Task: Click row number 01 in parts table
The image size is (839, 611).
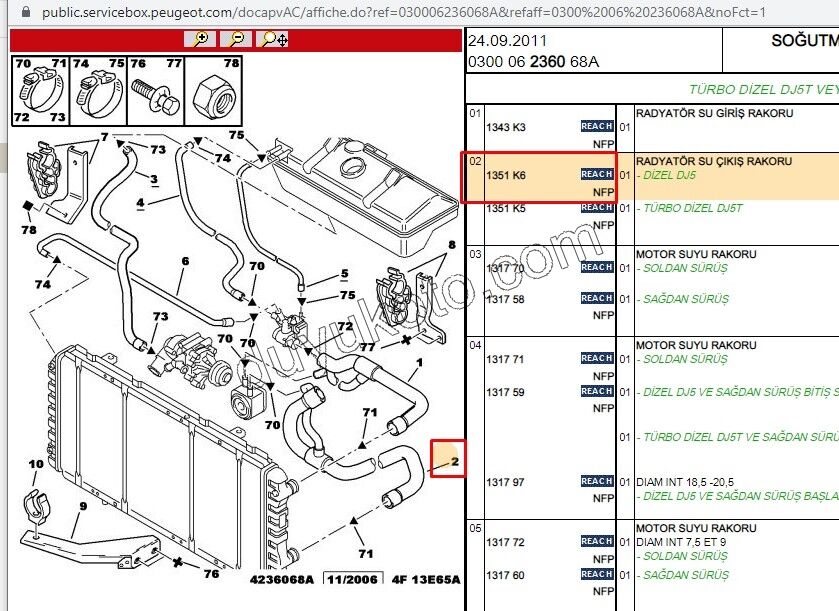Action: tap(475, 113)
